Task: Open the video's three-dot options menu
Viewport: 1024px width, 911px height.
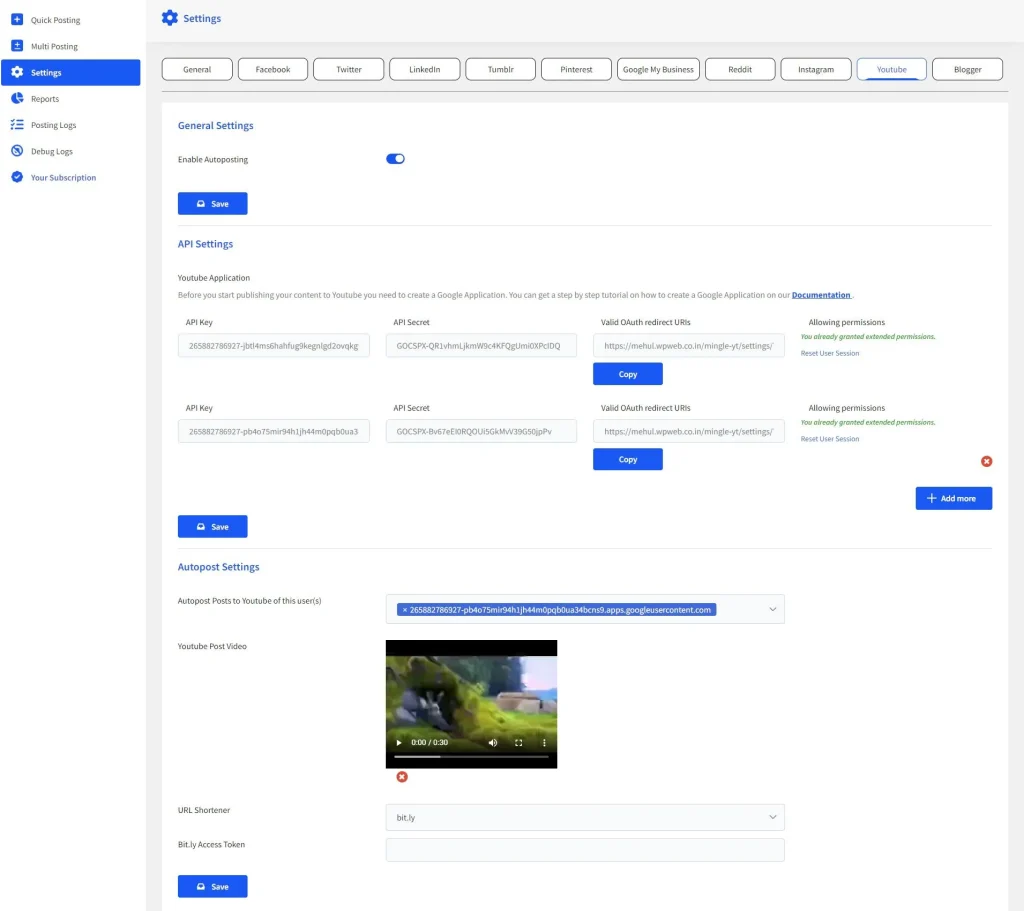Action: pos(544,743)
